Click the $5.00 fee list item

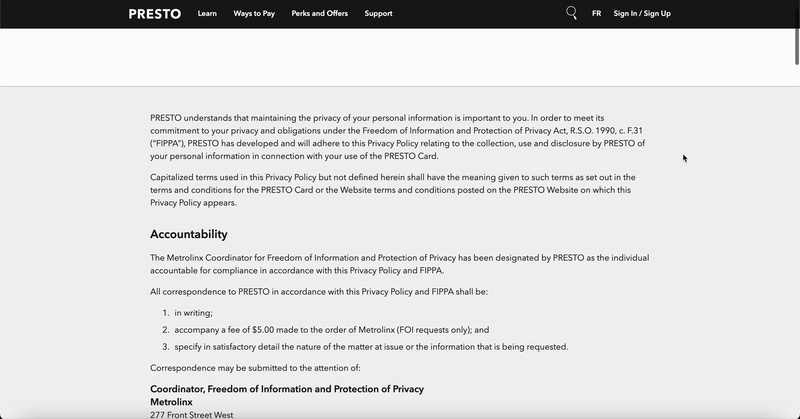pos(332,330)
